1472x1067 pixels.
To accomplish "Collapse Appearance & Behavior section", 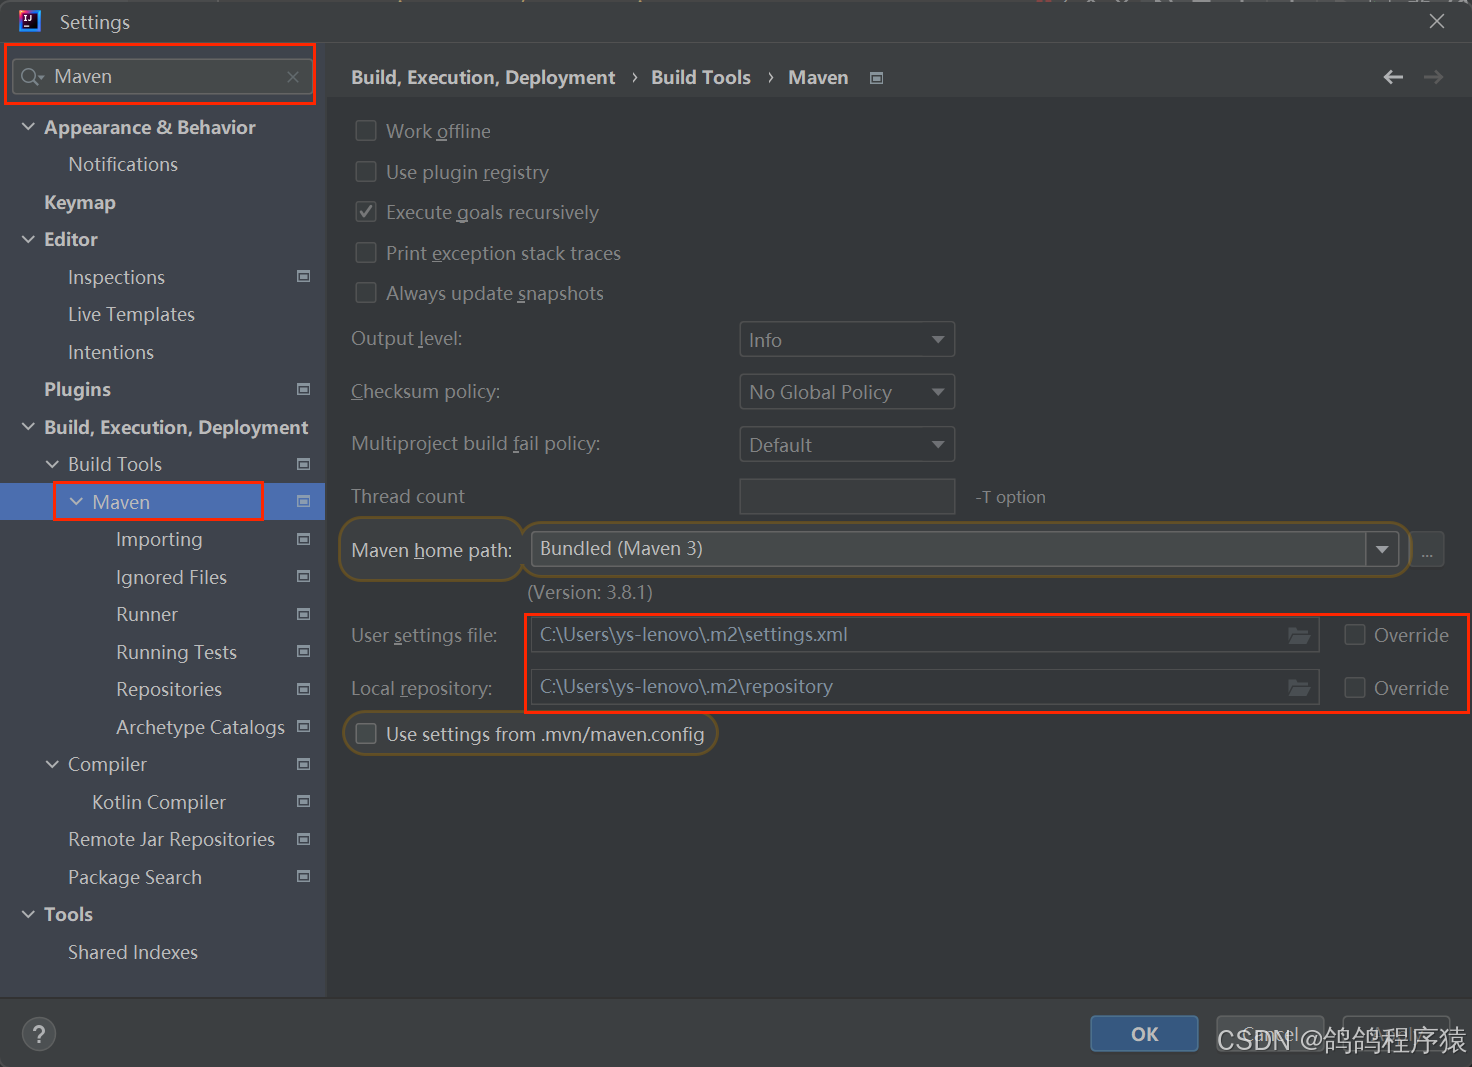I will [x=28, y=127].
